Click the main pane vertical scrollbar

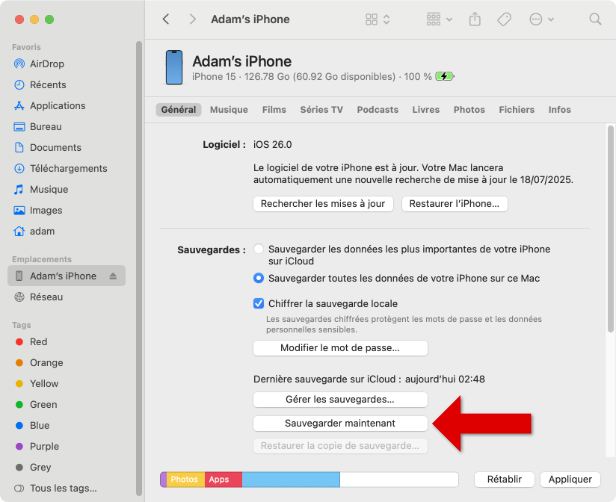tap(610, 229)
